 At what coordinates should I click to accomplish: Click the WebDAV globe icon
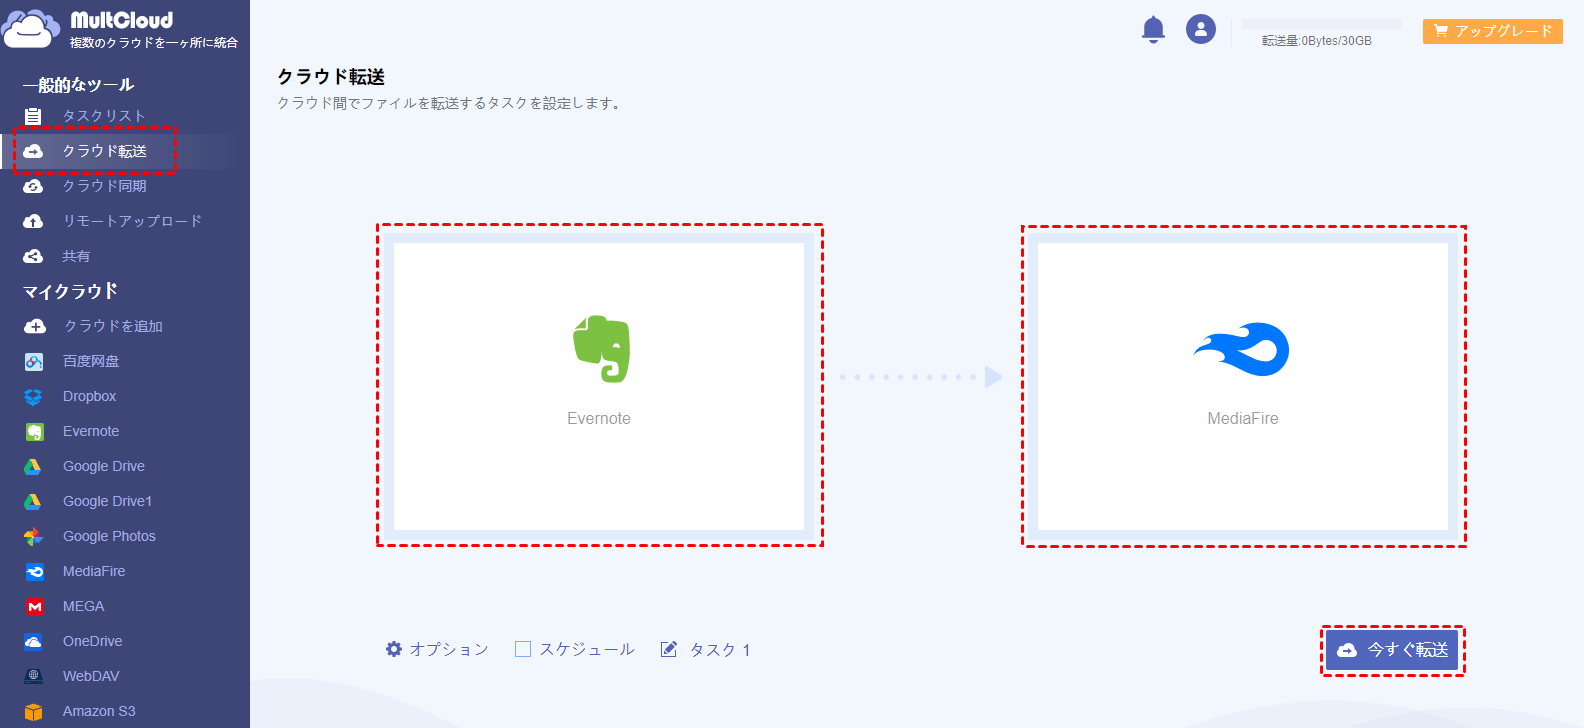tap(33, 677)
